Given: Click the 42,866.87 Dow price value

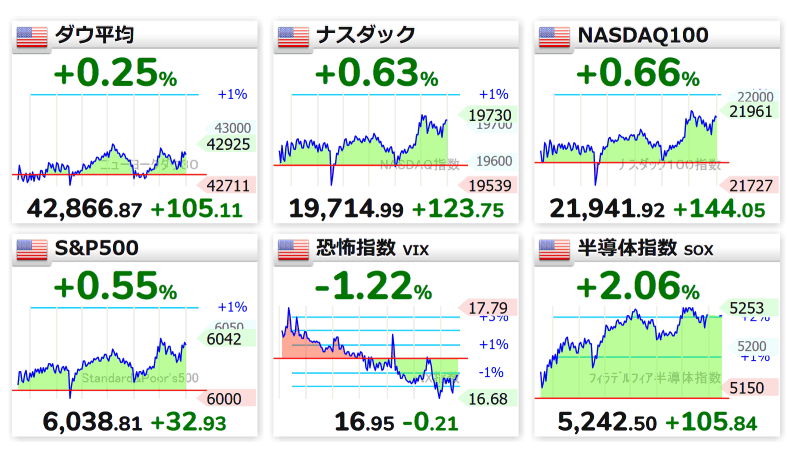Looking at the screenshot, I should 84,209.
